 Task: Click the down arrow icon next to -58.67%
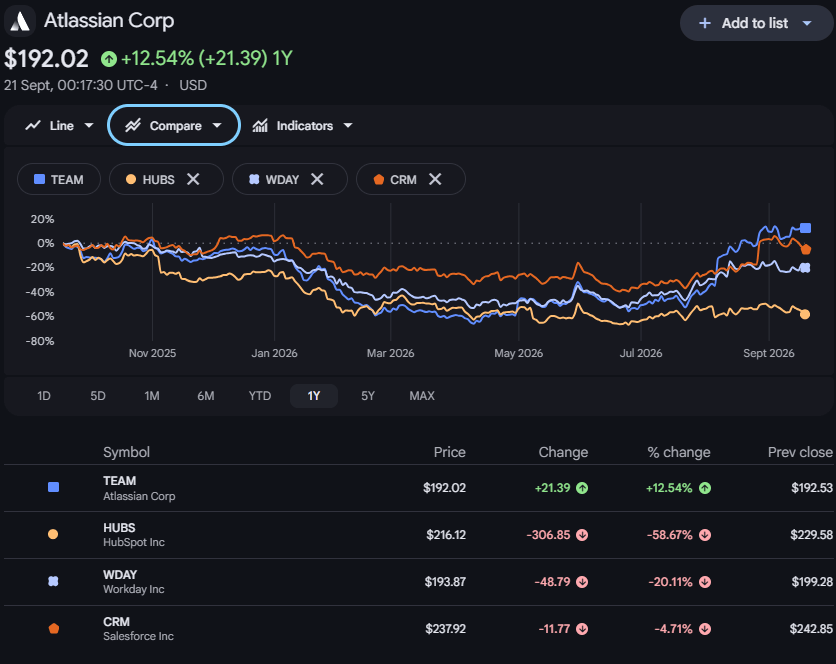[705, 535]
